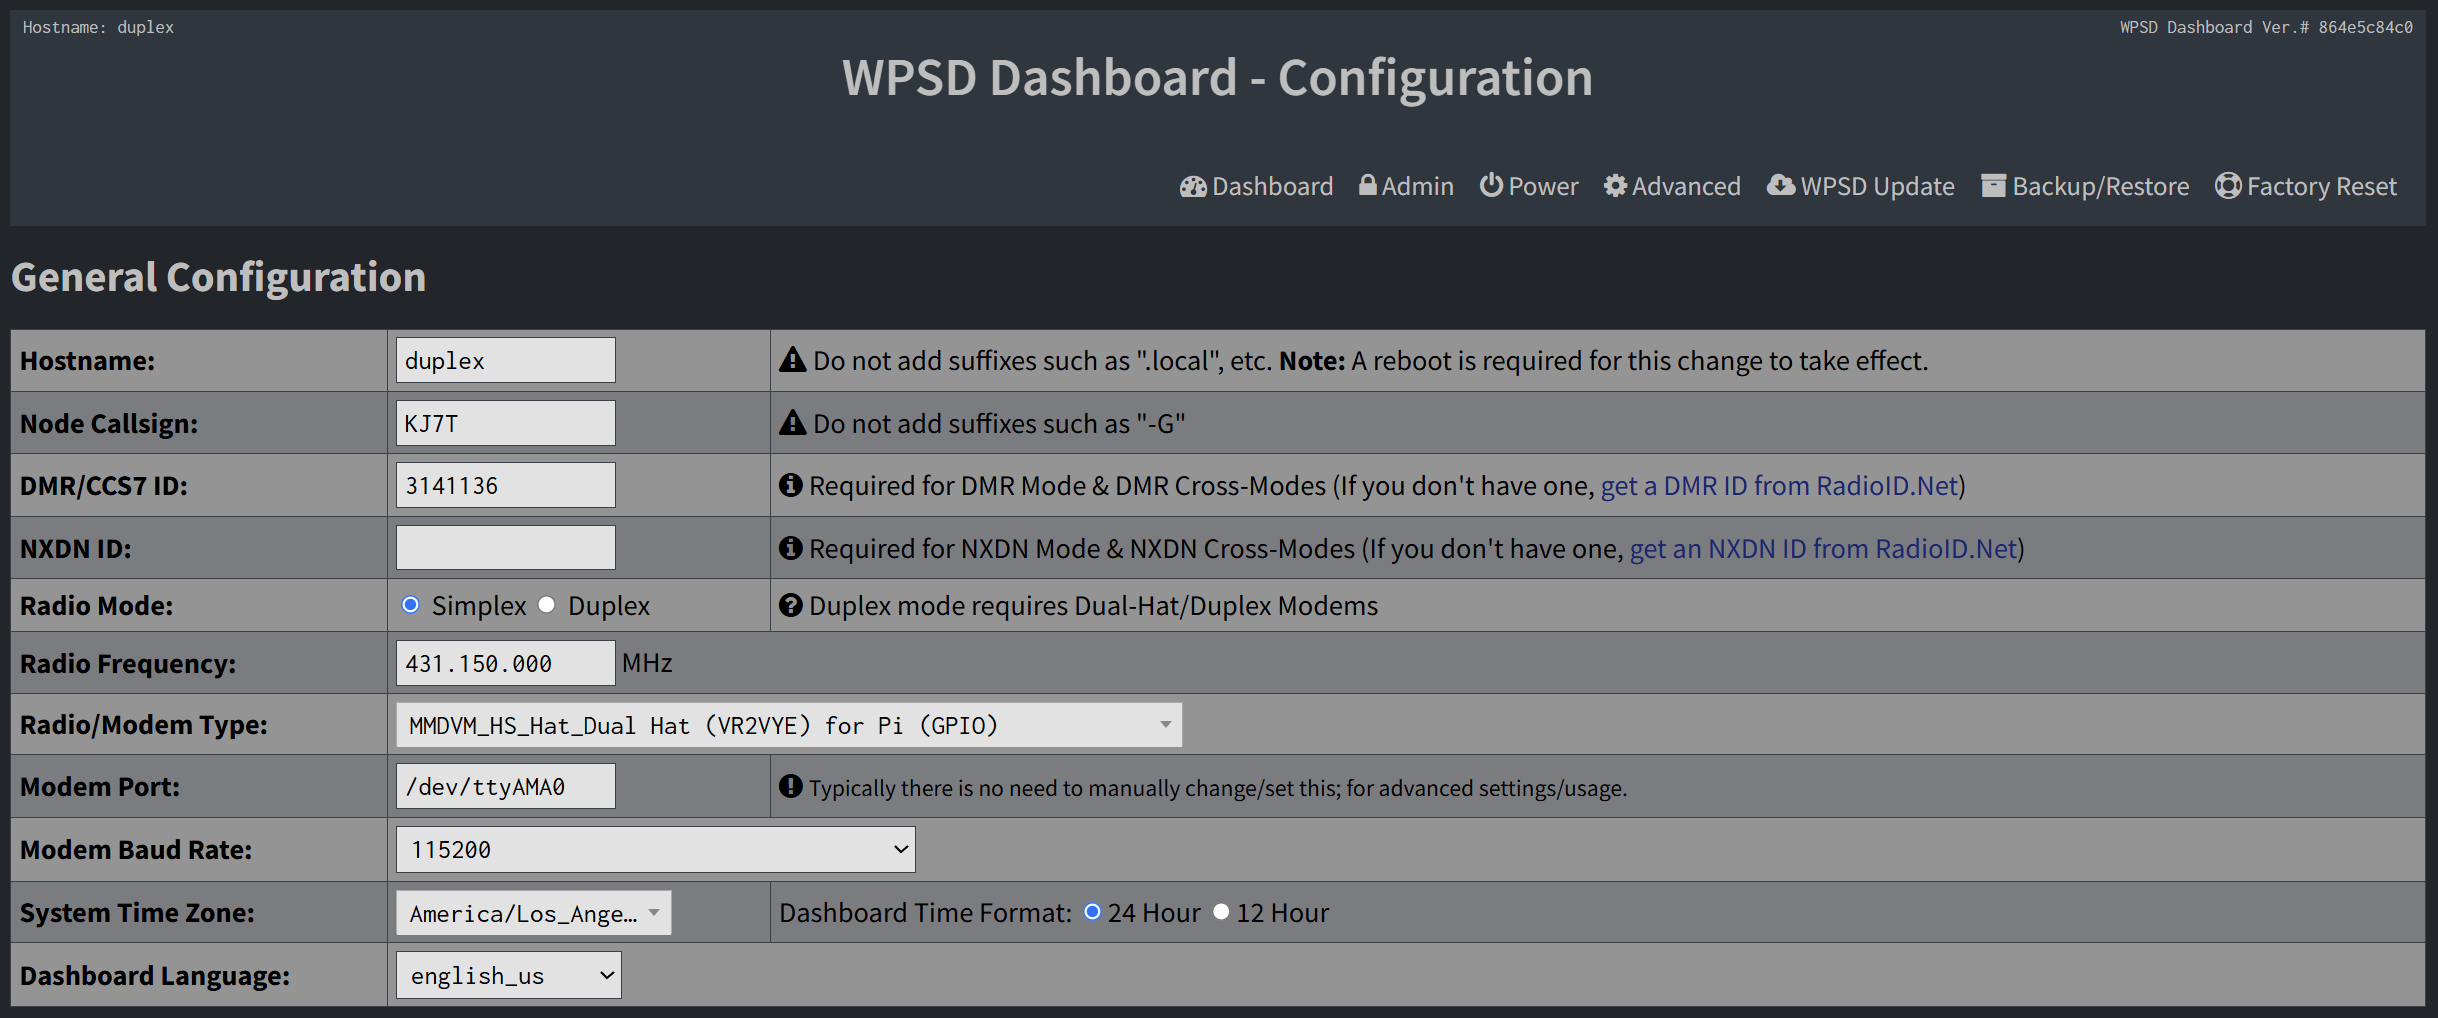The height and width of the screenshot is (1018, 2438).
Task: Open the NXDN ID from RadioID.Net link
Action: [1823, 549]
